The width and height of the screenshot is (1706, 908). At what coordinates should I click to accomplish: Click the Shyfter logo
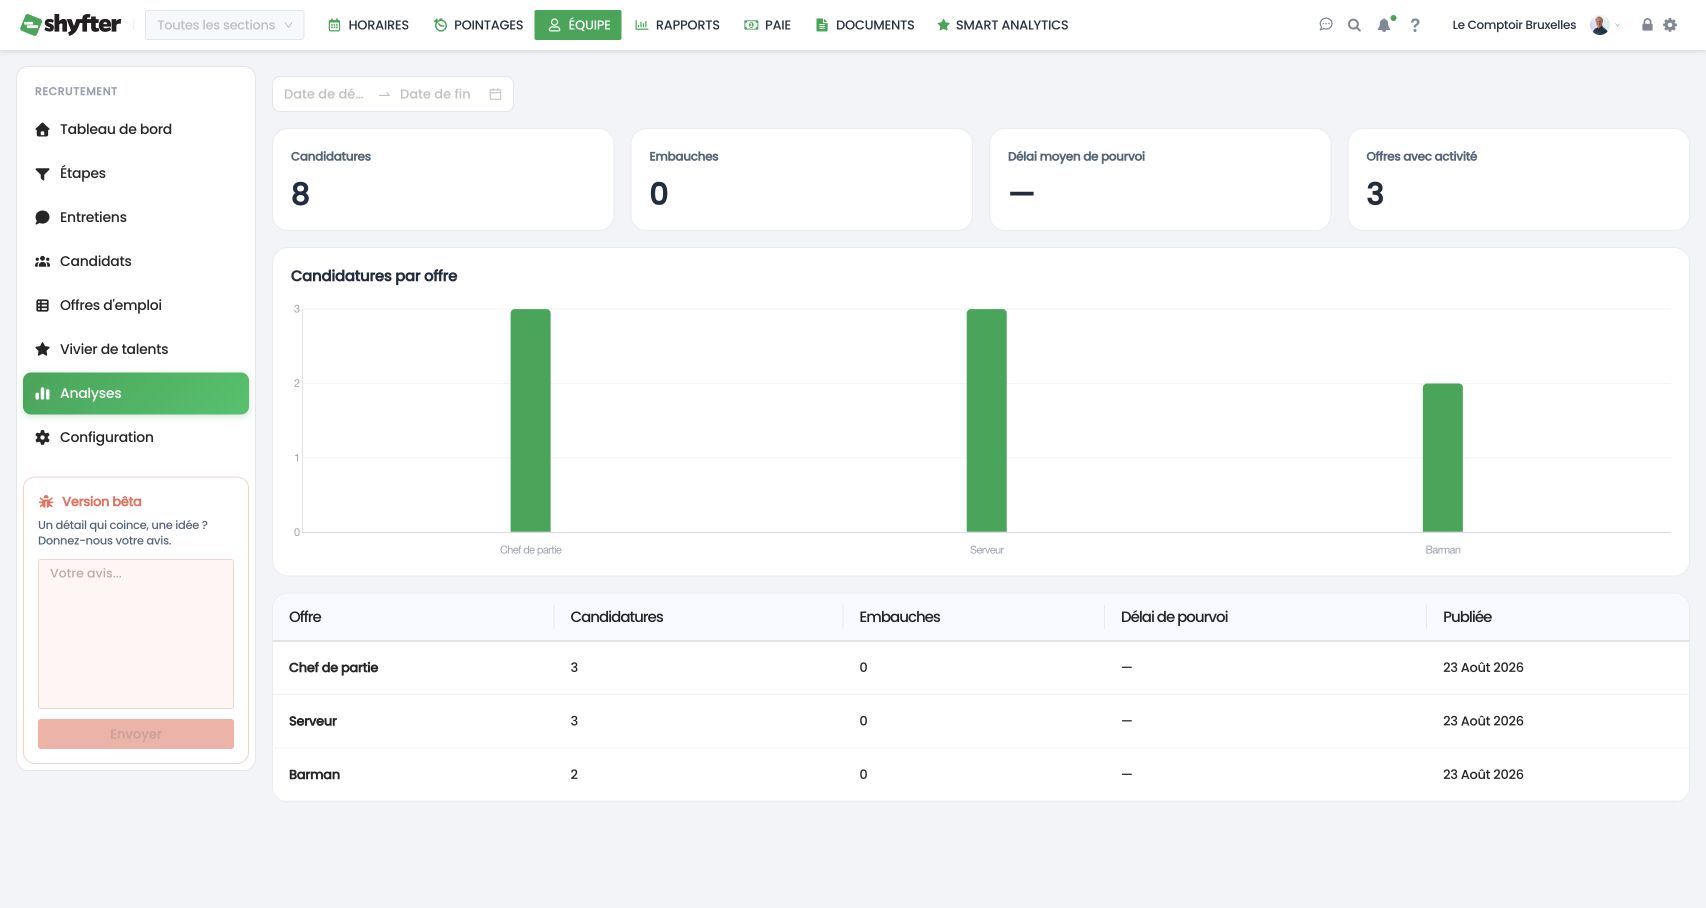click(71, 25)
